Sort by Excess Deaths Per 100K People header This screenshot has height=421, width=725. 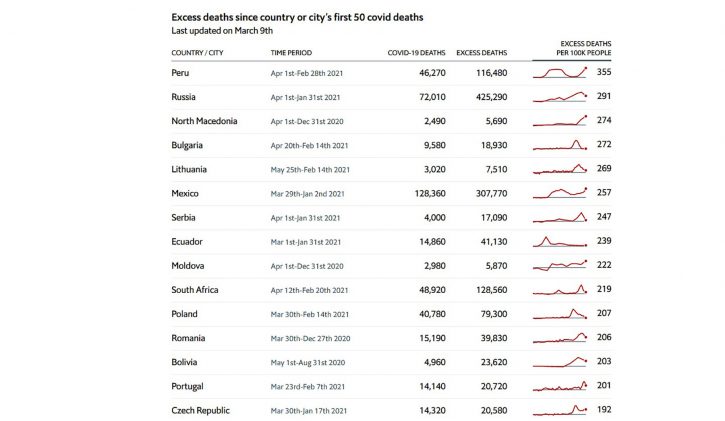(584, 48)
